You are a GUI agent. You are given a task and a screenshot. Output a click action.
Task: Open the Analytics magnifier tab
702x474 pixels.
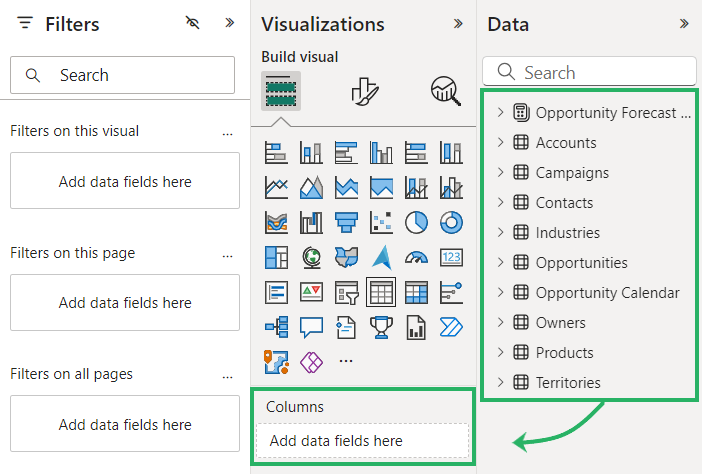pyautogui.click(x=445, y=91)
